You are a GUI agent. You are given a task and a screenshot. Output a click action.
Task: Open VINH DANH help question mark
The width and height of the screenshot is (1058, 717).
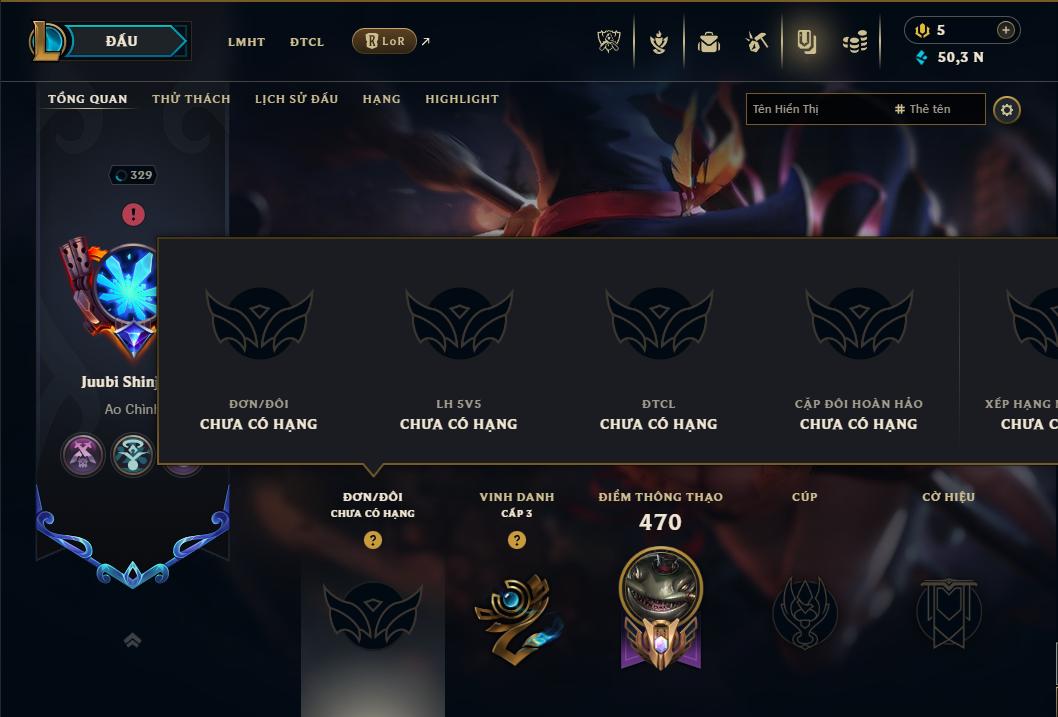[x=517, y=540]
